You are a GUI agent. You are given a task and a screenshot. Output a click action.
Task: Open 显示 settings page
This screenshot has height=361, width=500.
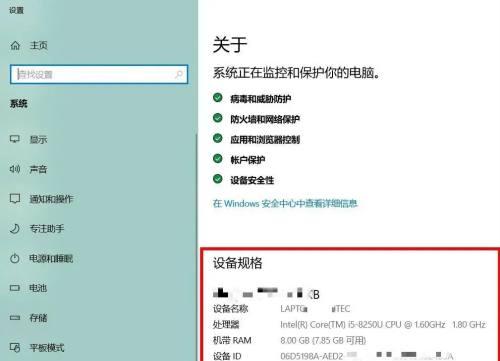pyautogui.click(x=38, y=139)
